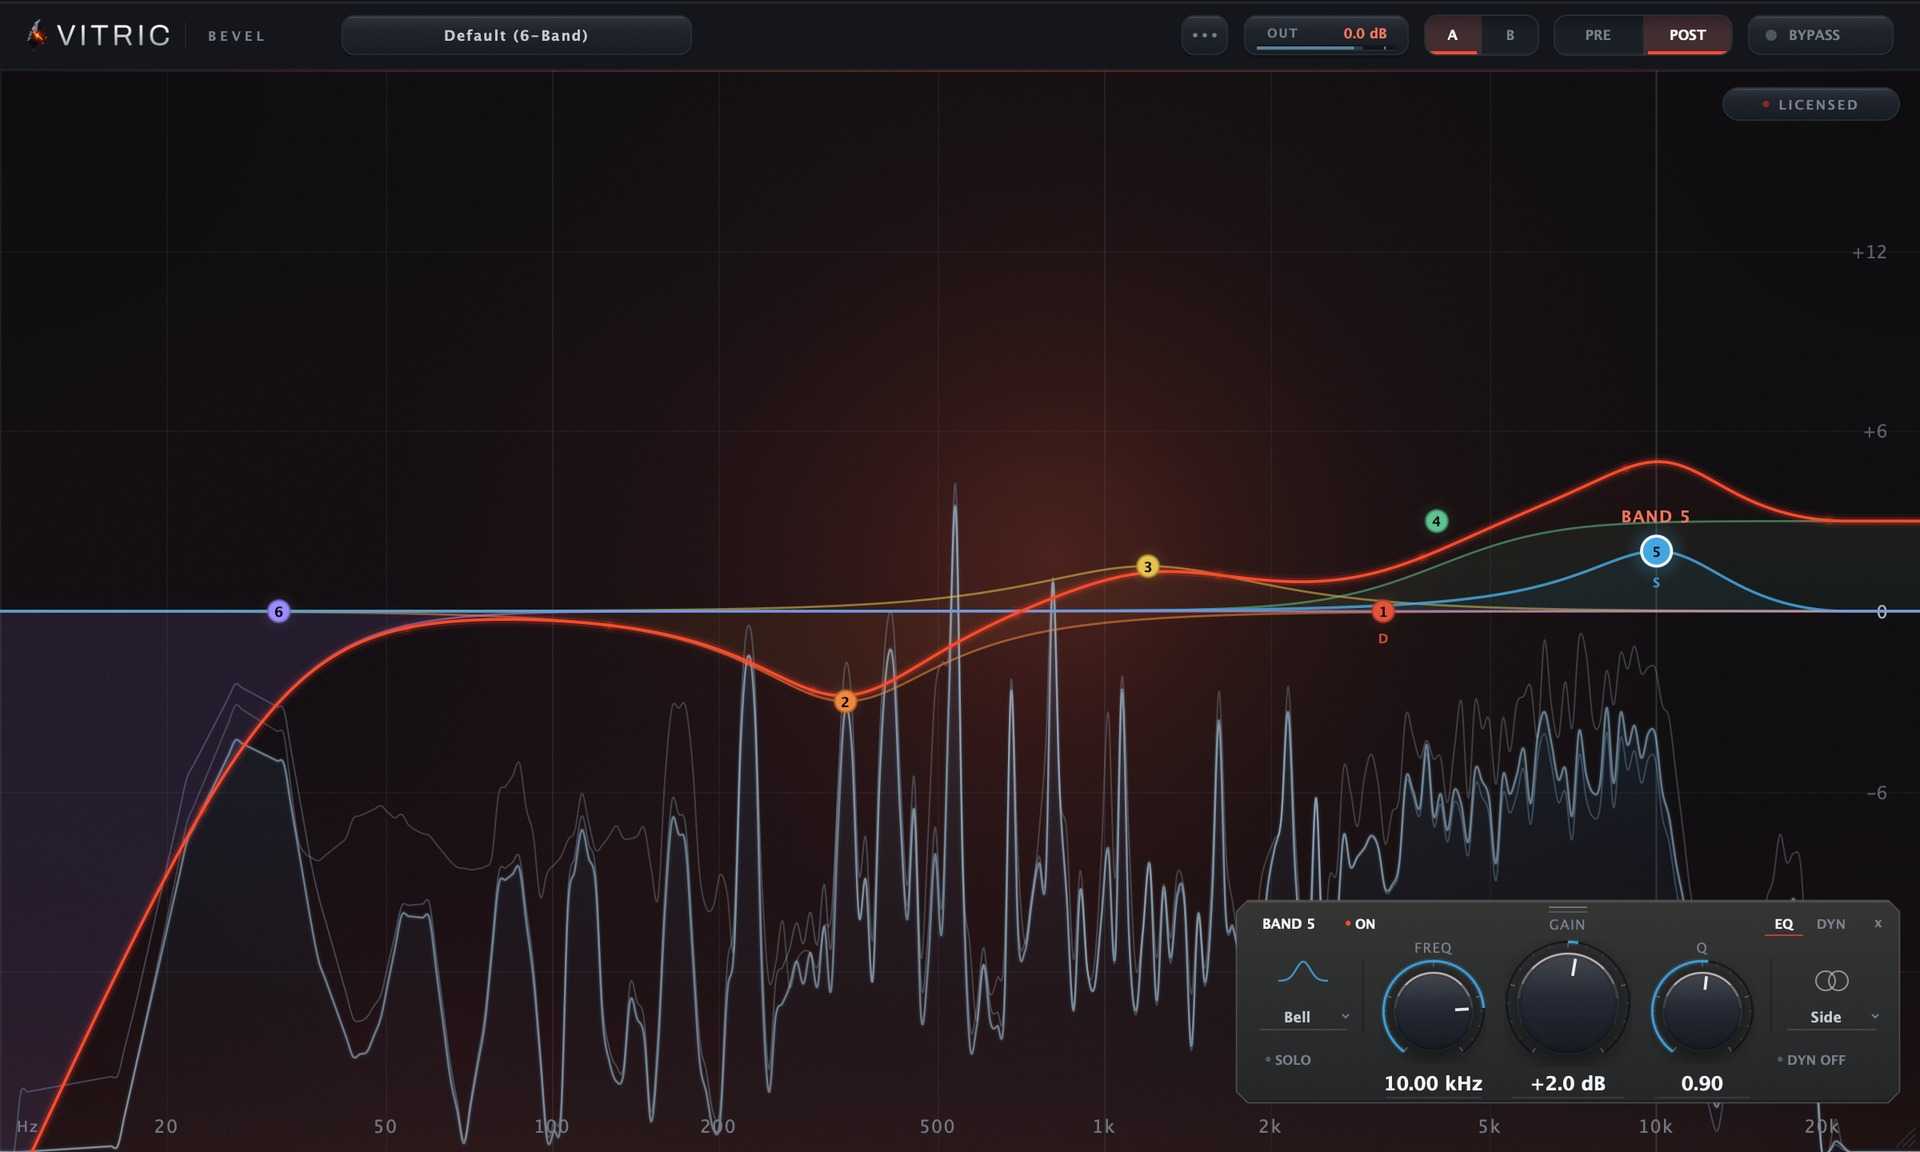Click the Band 5 Q knob

pyautogui.click(x=1701, y=1010)
